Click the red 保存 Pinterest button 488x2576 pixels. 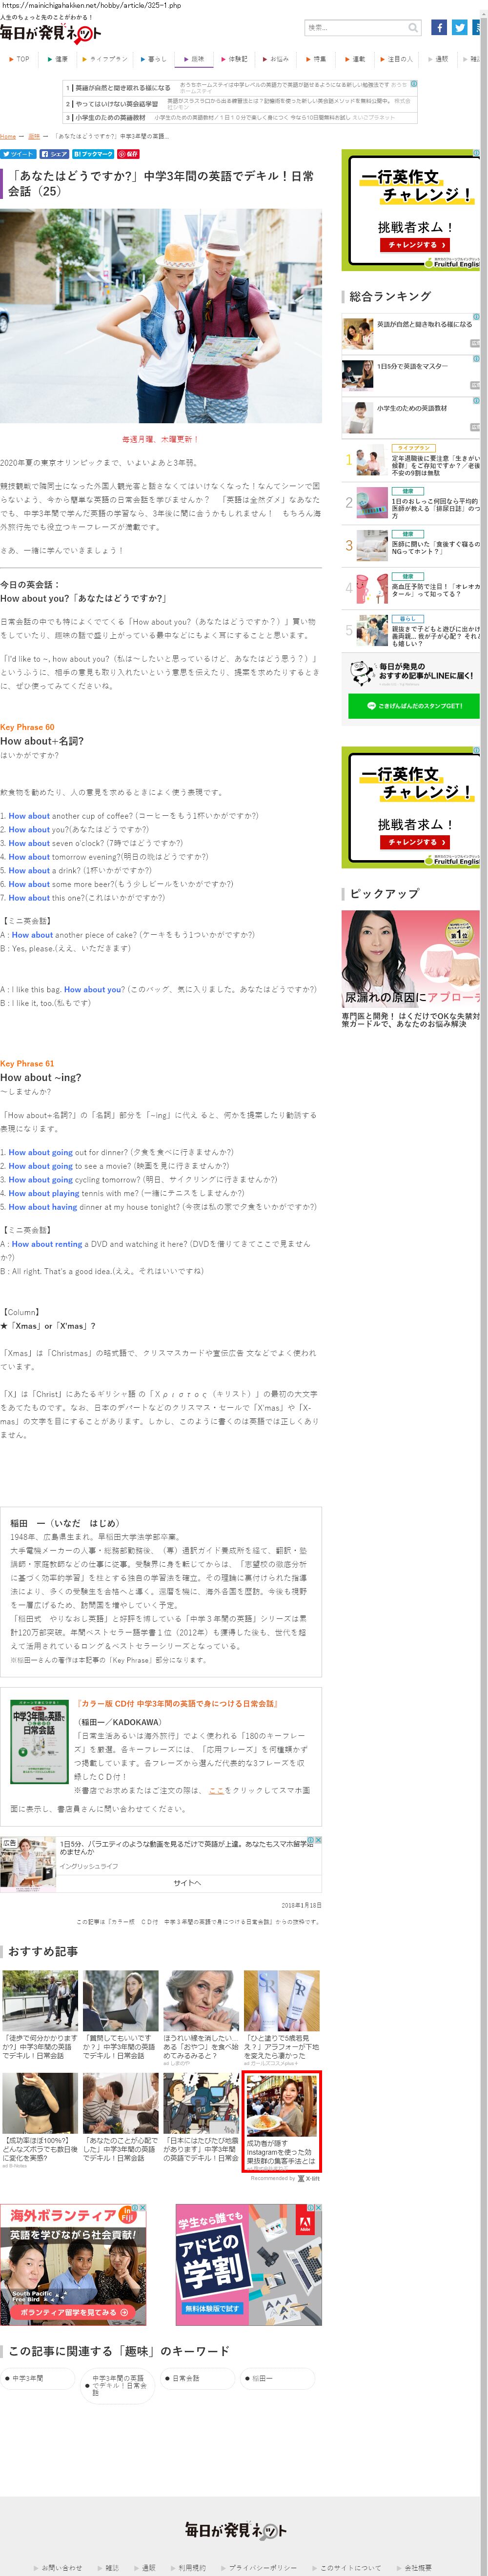click(x=129, y=154)
